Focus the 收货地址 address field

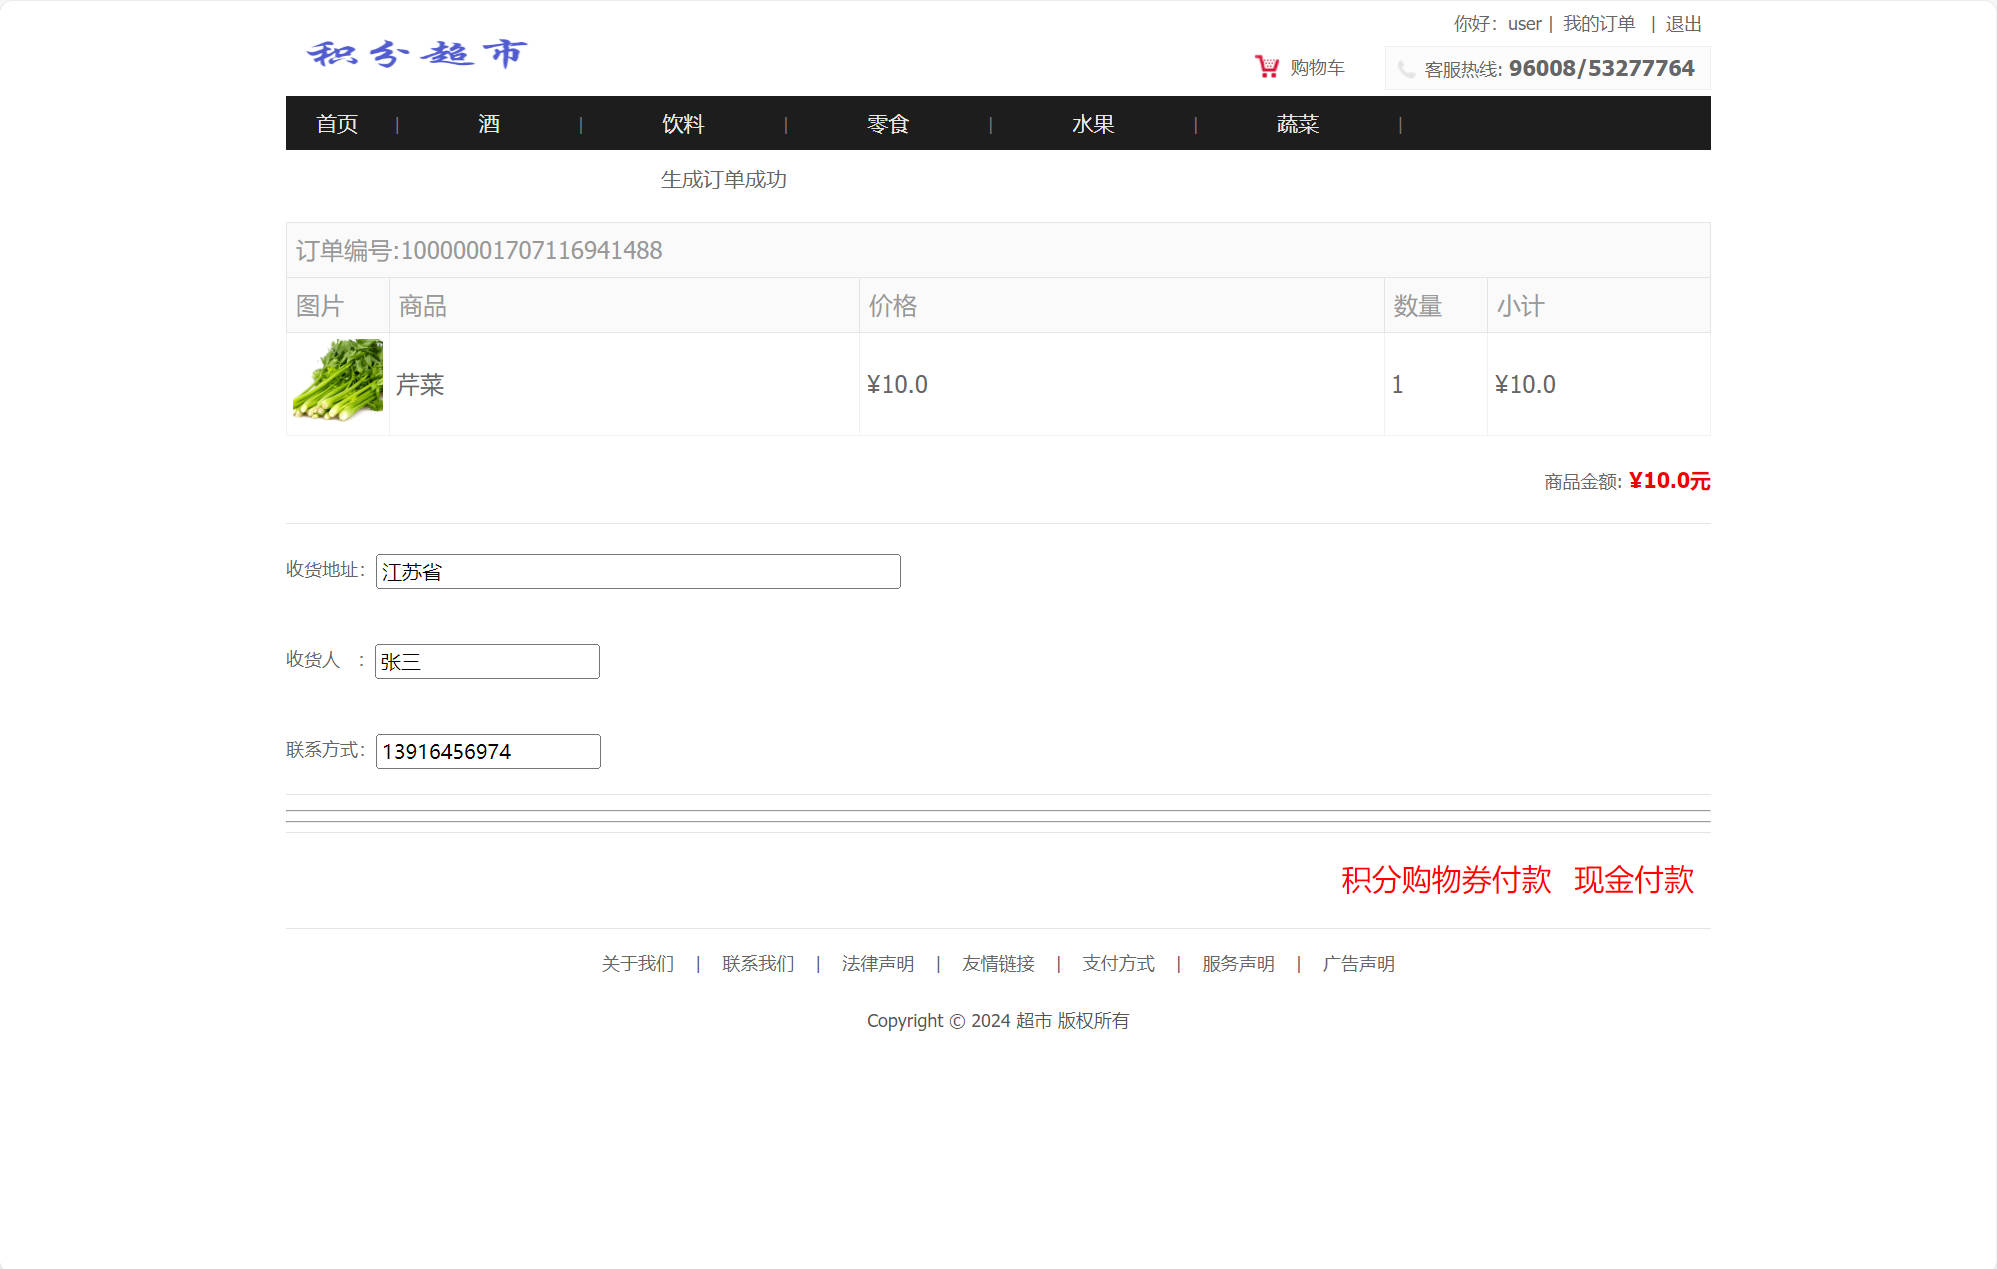click(638, 572)
